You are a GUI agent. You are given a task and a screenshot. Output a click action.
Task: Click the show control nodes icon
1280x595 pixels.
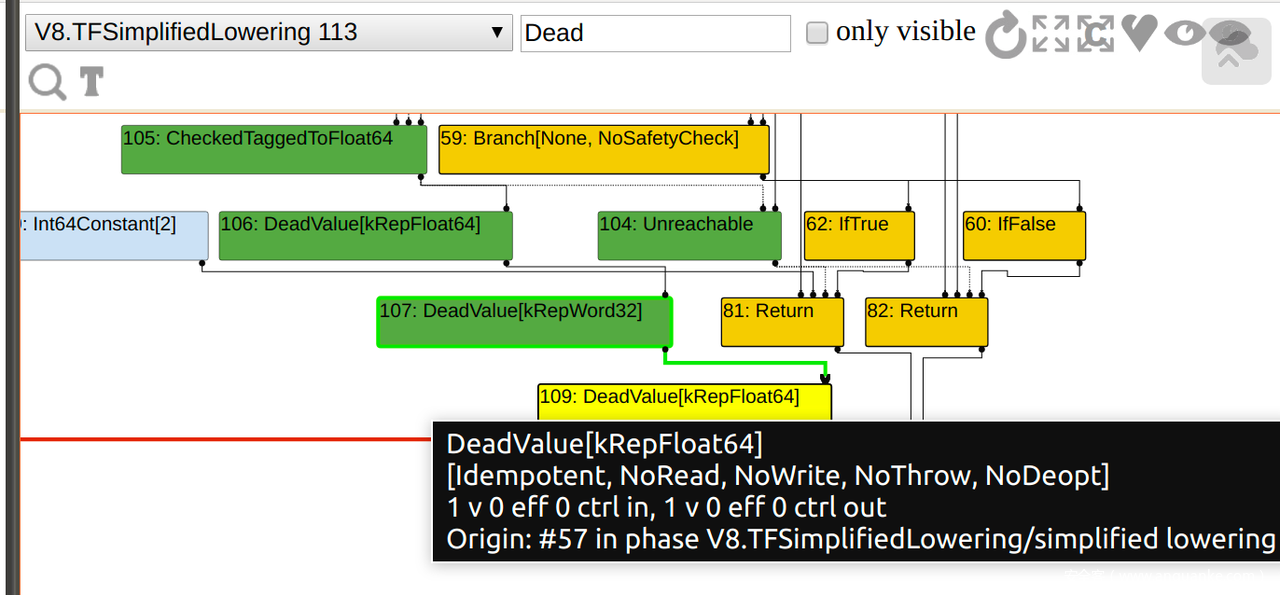[1095, 34]
